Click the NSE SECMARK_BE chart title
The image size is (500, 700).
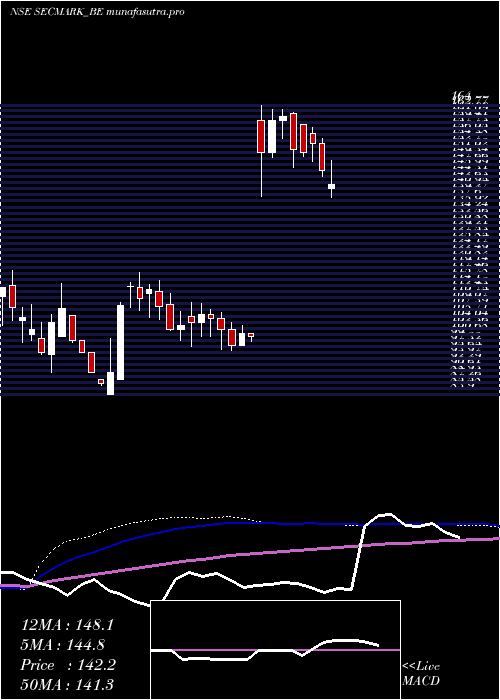pos(97,12)
